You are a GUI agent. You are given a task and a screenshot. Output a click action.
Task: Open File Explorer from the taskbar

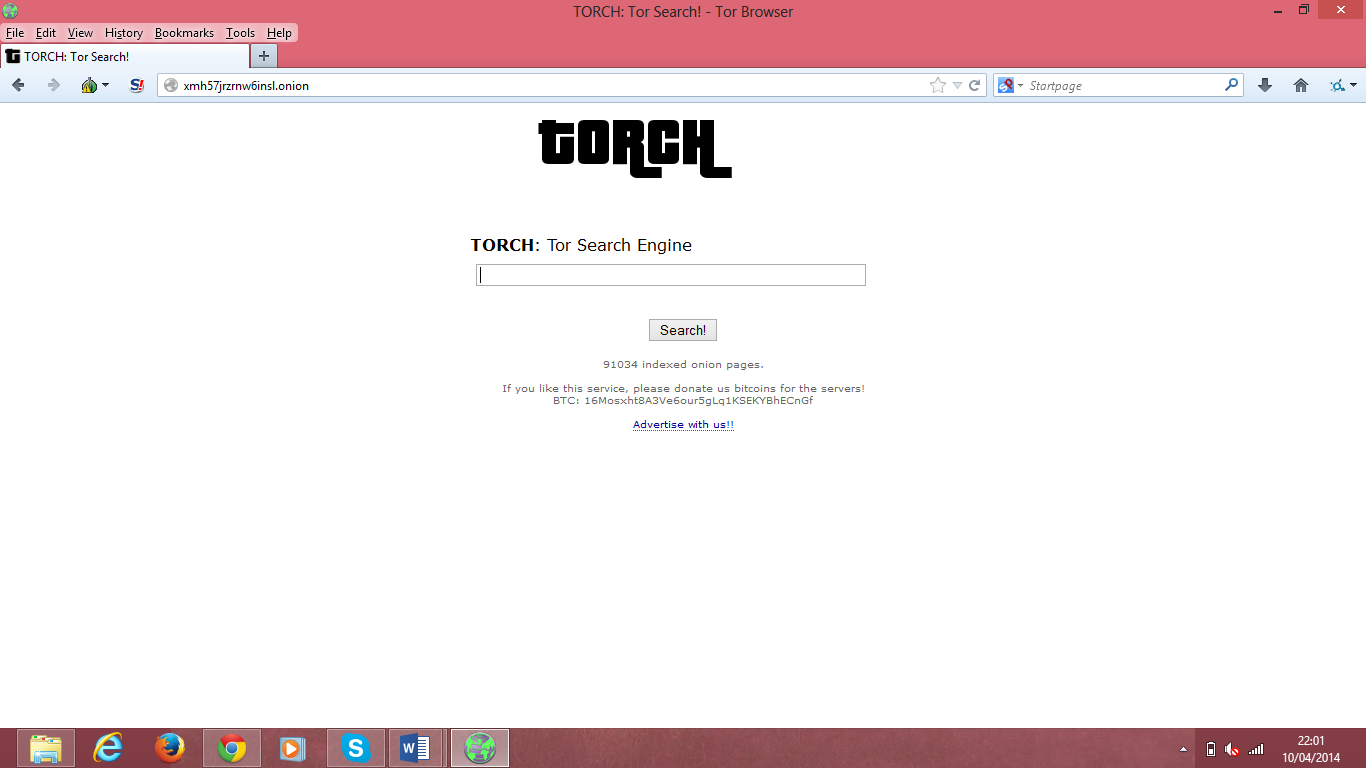46,748
